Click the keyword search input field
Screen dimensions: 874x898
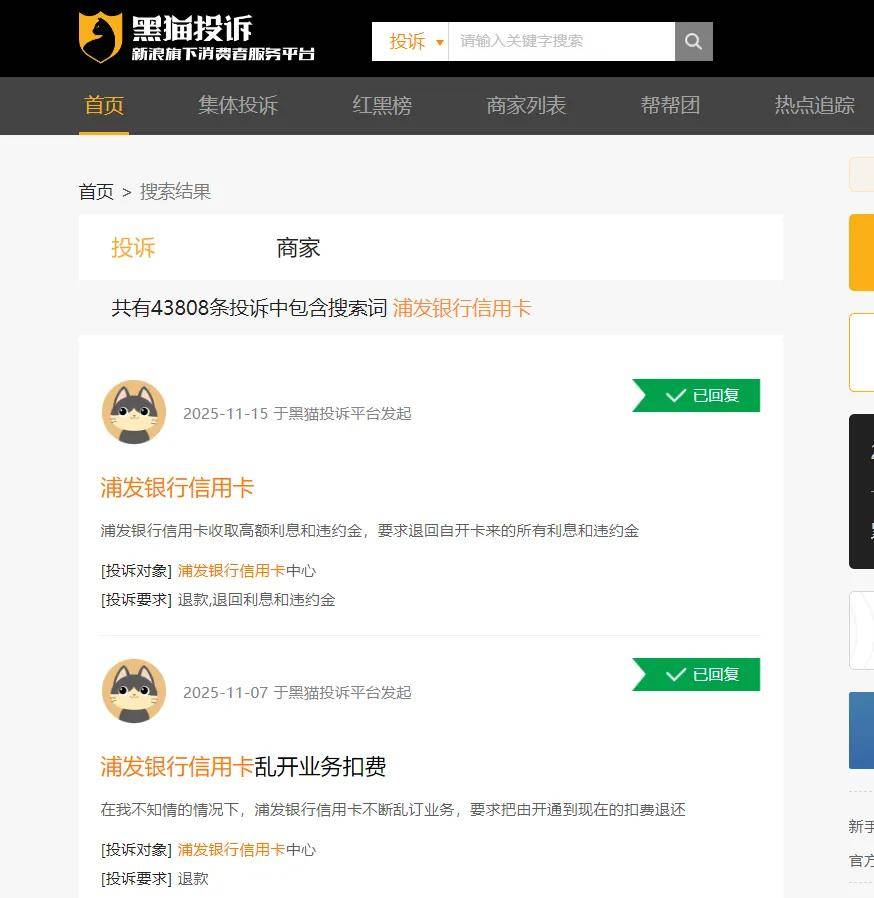[x=560, y=41]
